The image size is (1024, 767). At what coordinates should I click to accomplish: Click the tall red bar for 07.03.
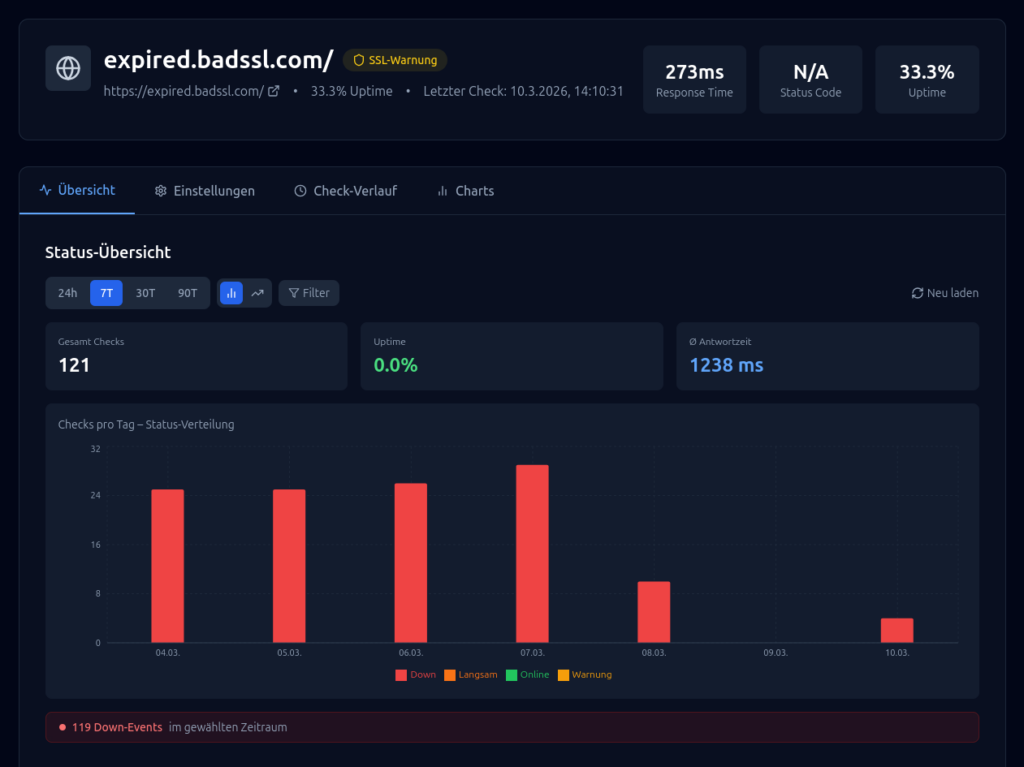[x=531, y=550]
